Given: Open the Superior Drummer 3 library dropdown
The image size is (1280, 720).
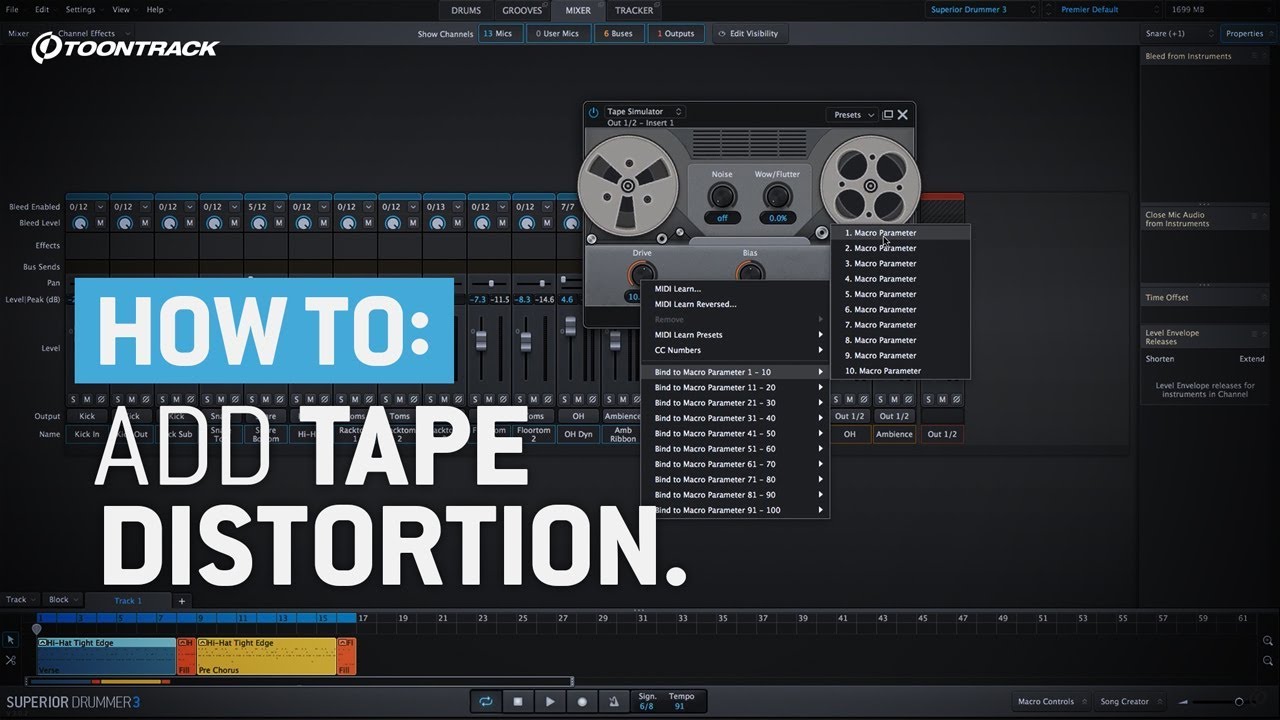Looking at the screenshot, I should point(985,10).
